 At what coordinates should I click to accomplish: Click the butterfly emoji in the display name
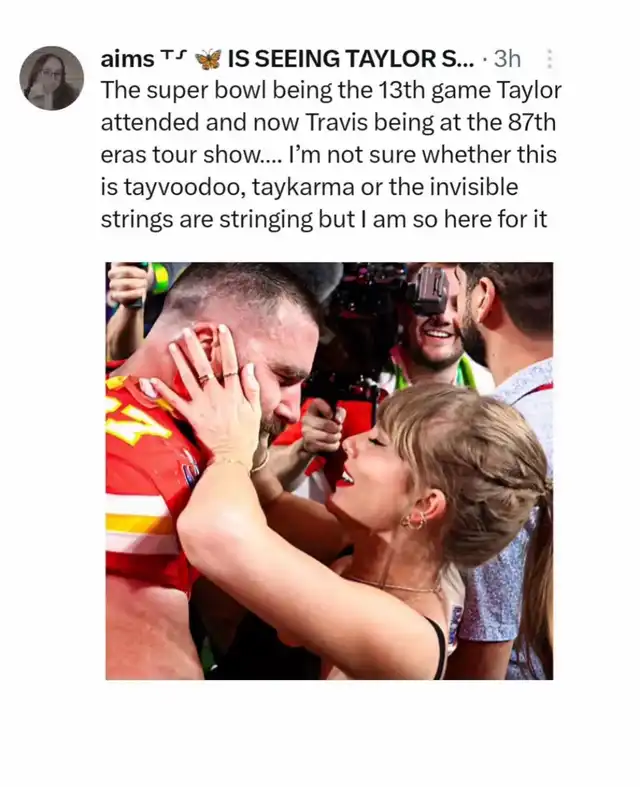[208, 59]
